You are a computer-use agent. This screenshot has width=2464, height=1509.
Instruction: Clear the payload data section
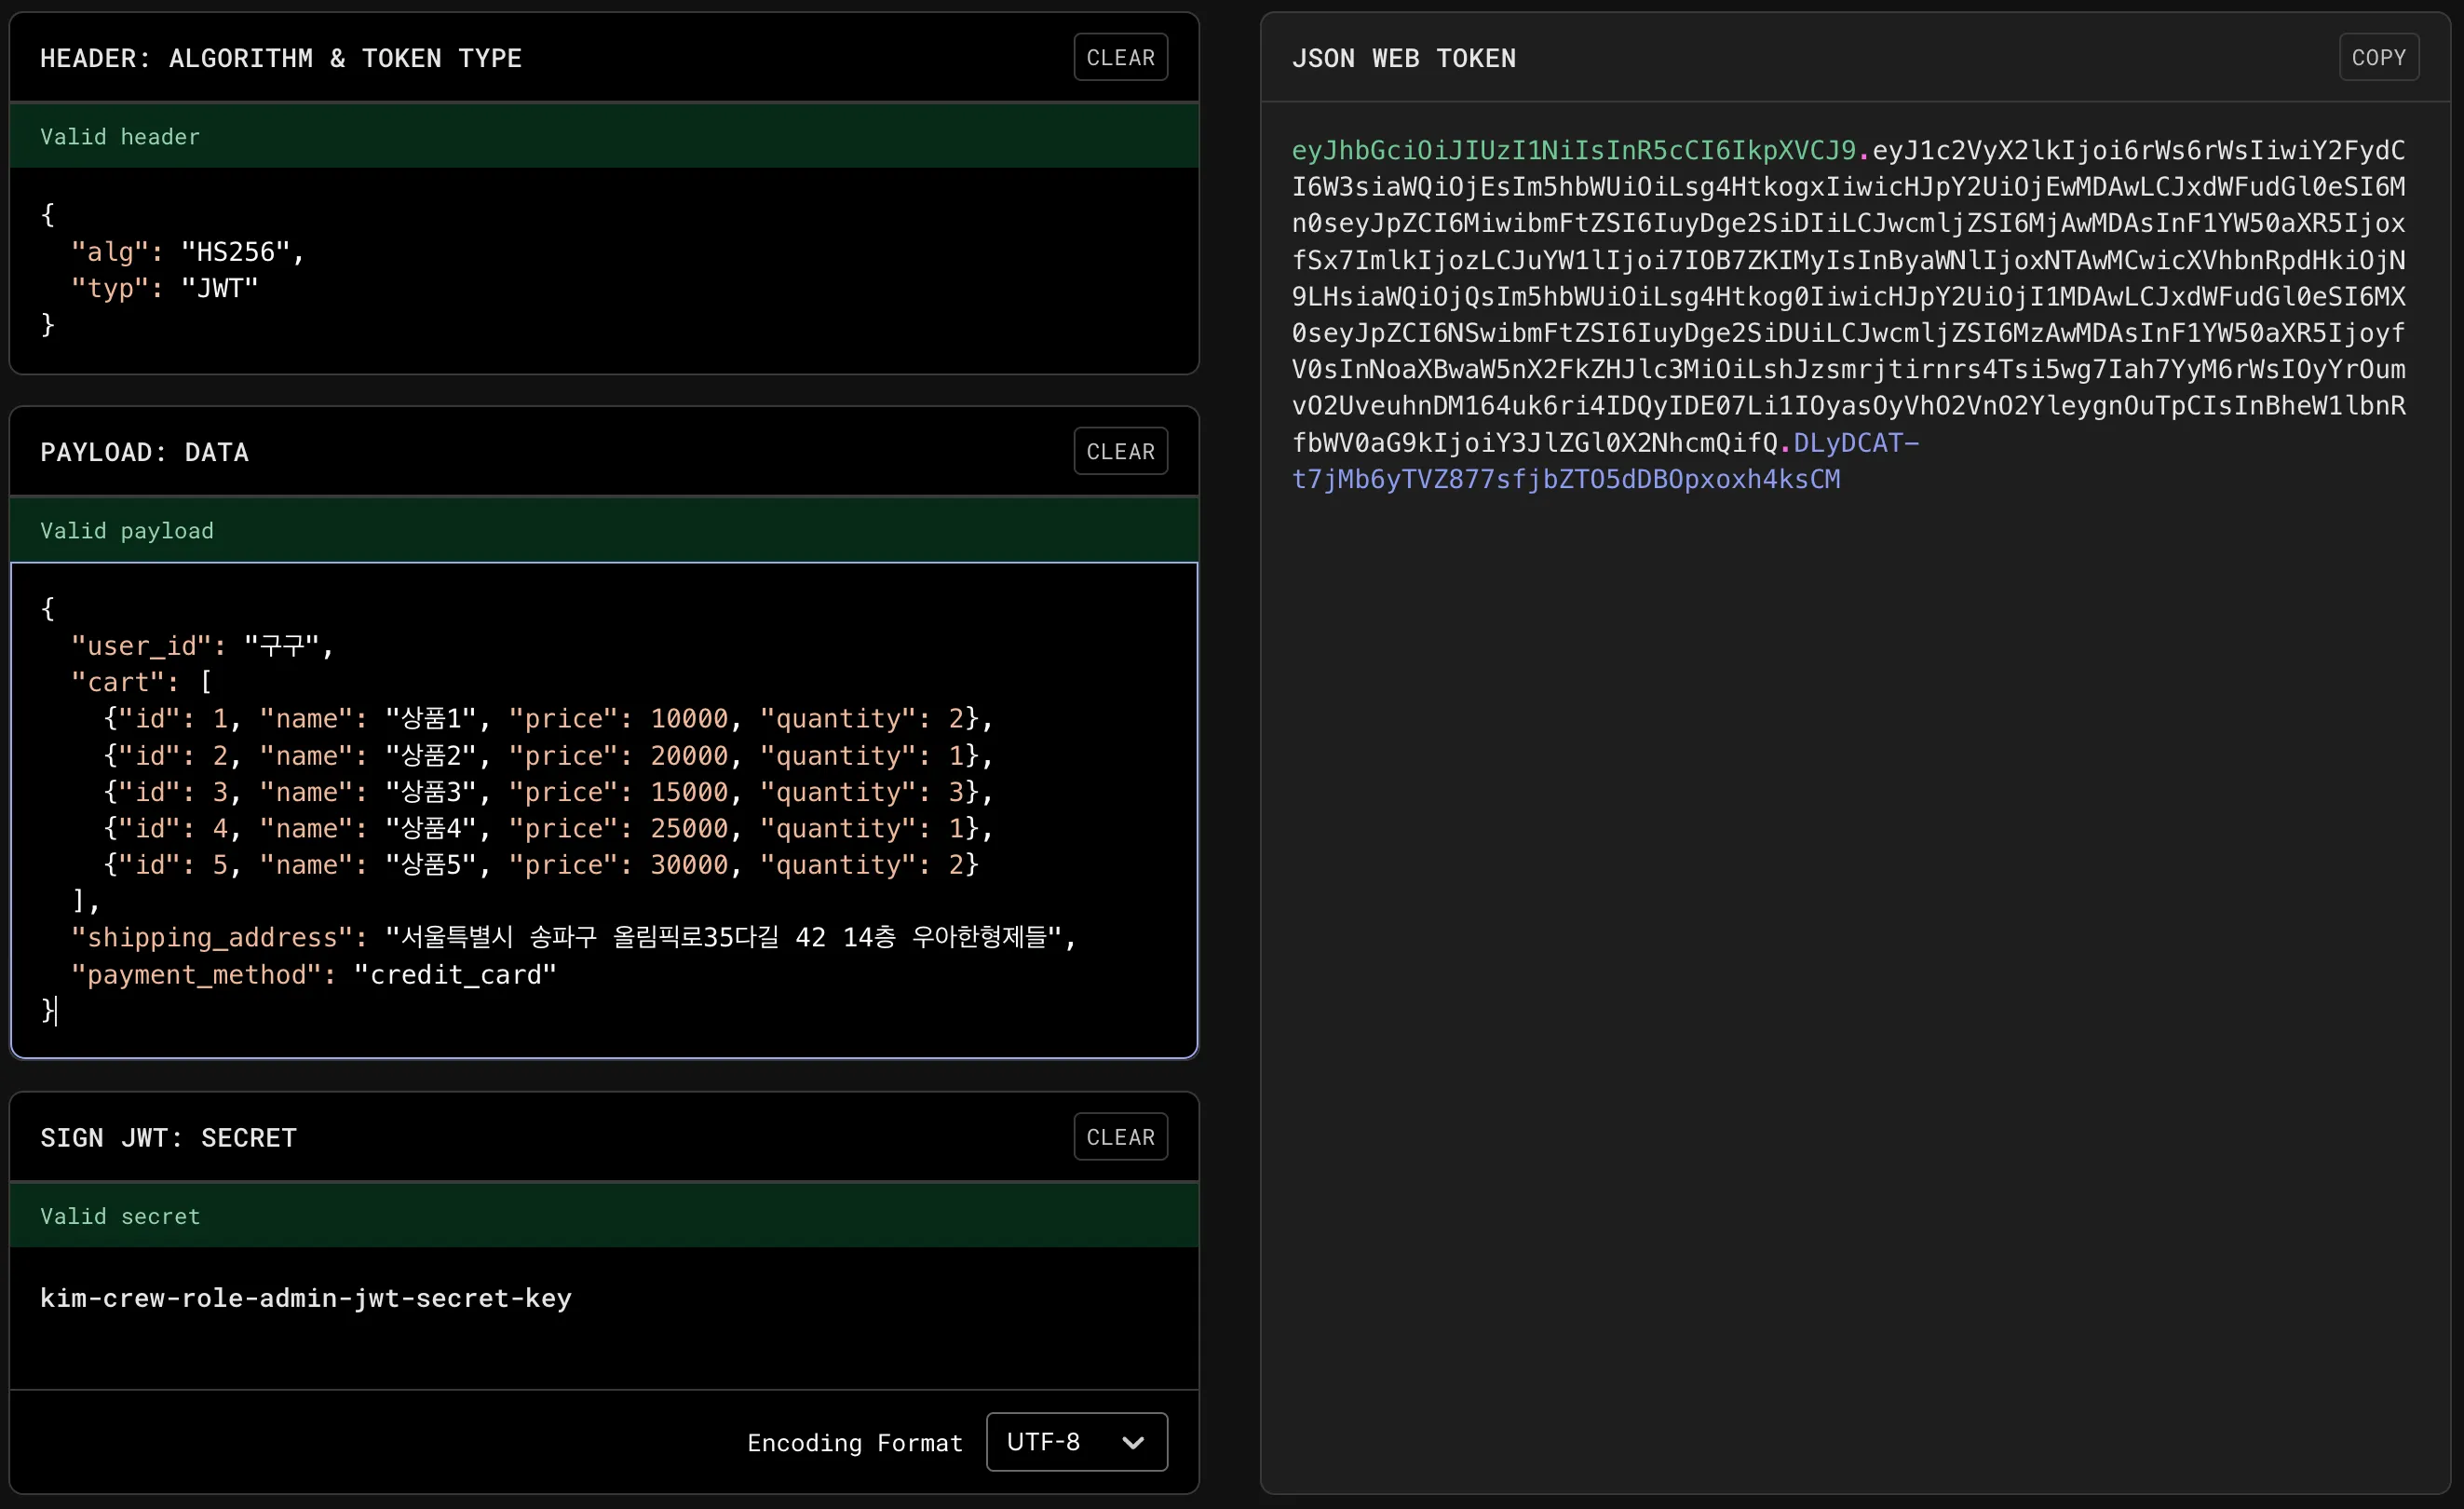1120,452
